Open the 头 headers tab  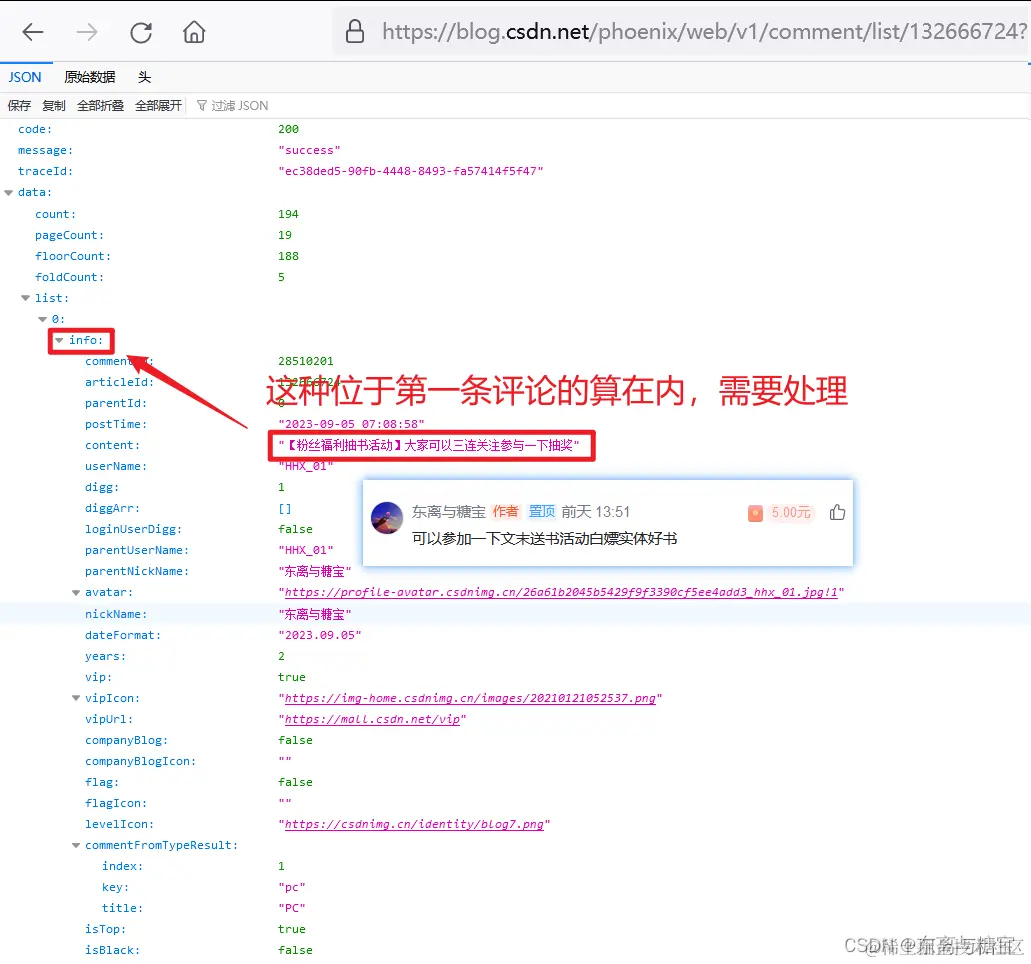pos(143,77)
